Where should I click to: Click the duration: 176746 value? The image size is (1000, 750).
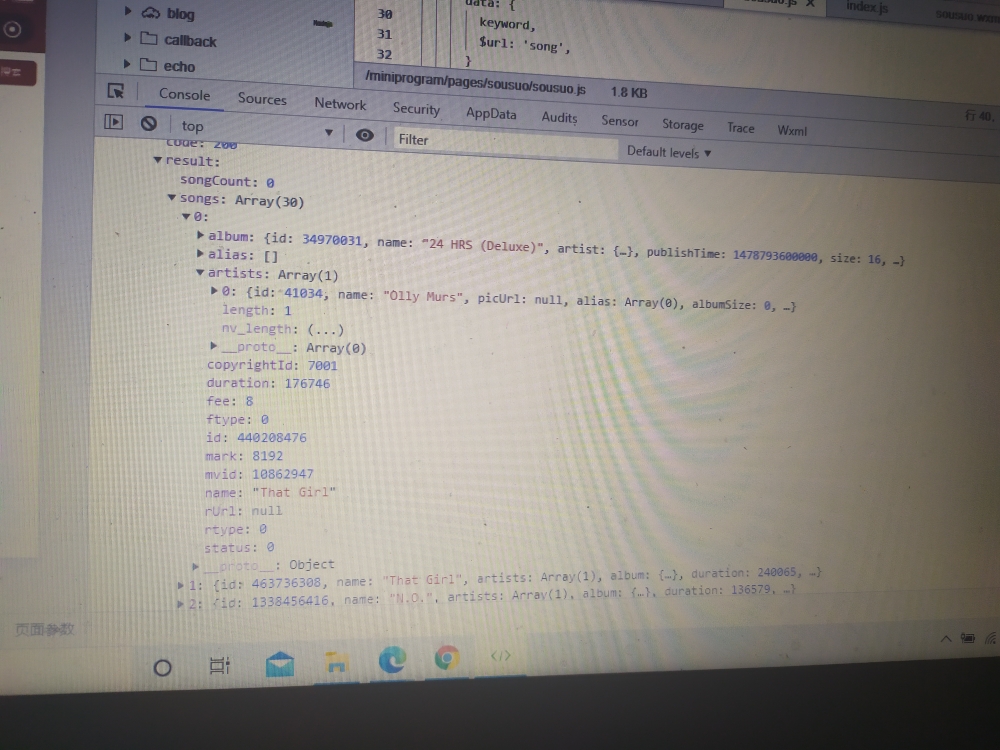[307, 383]
